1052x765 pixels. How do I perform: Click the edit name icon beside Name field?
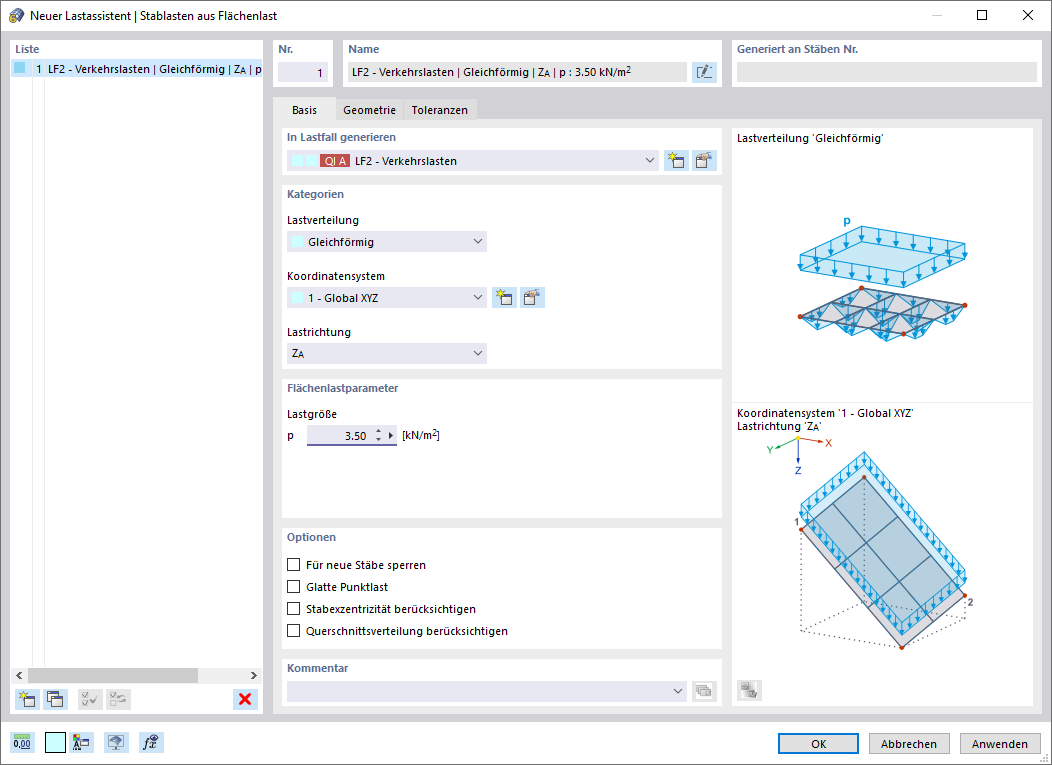click(x=704, y=72)
